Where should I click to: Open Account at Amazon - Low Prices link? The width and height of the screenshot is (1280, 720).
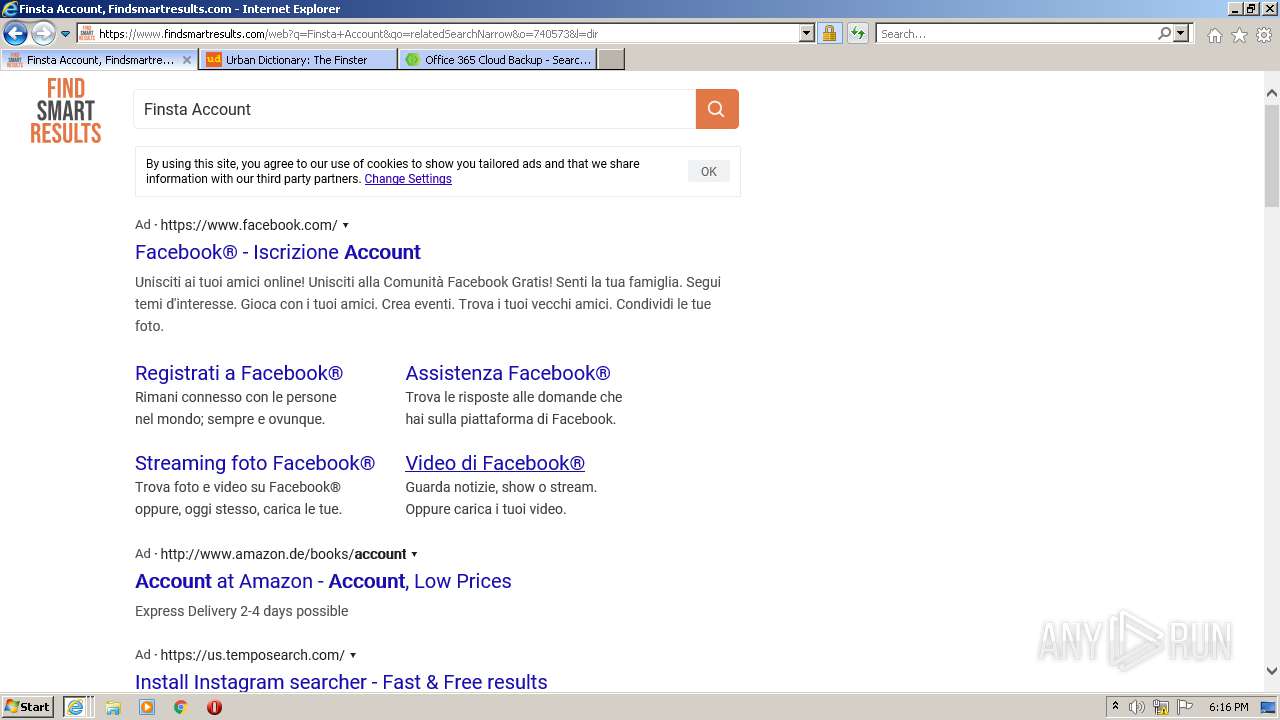pyautogui.click(x=323, y=581)
